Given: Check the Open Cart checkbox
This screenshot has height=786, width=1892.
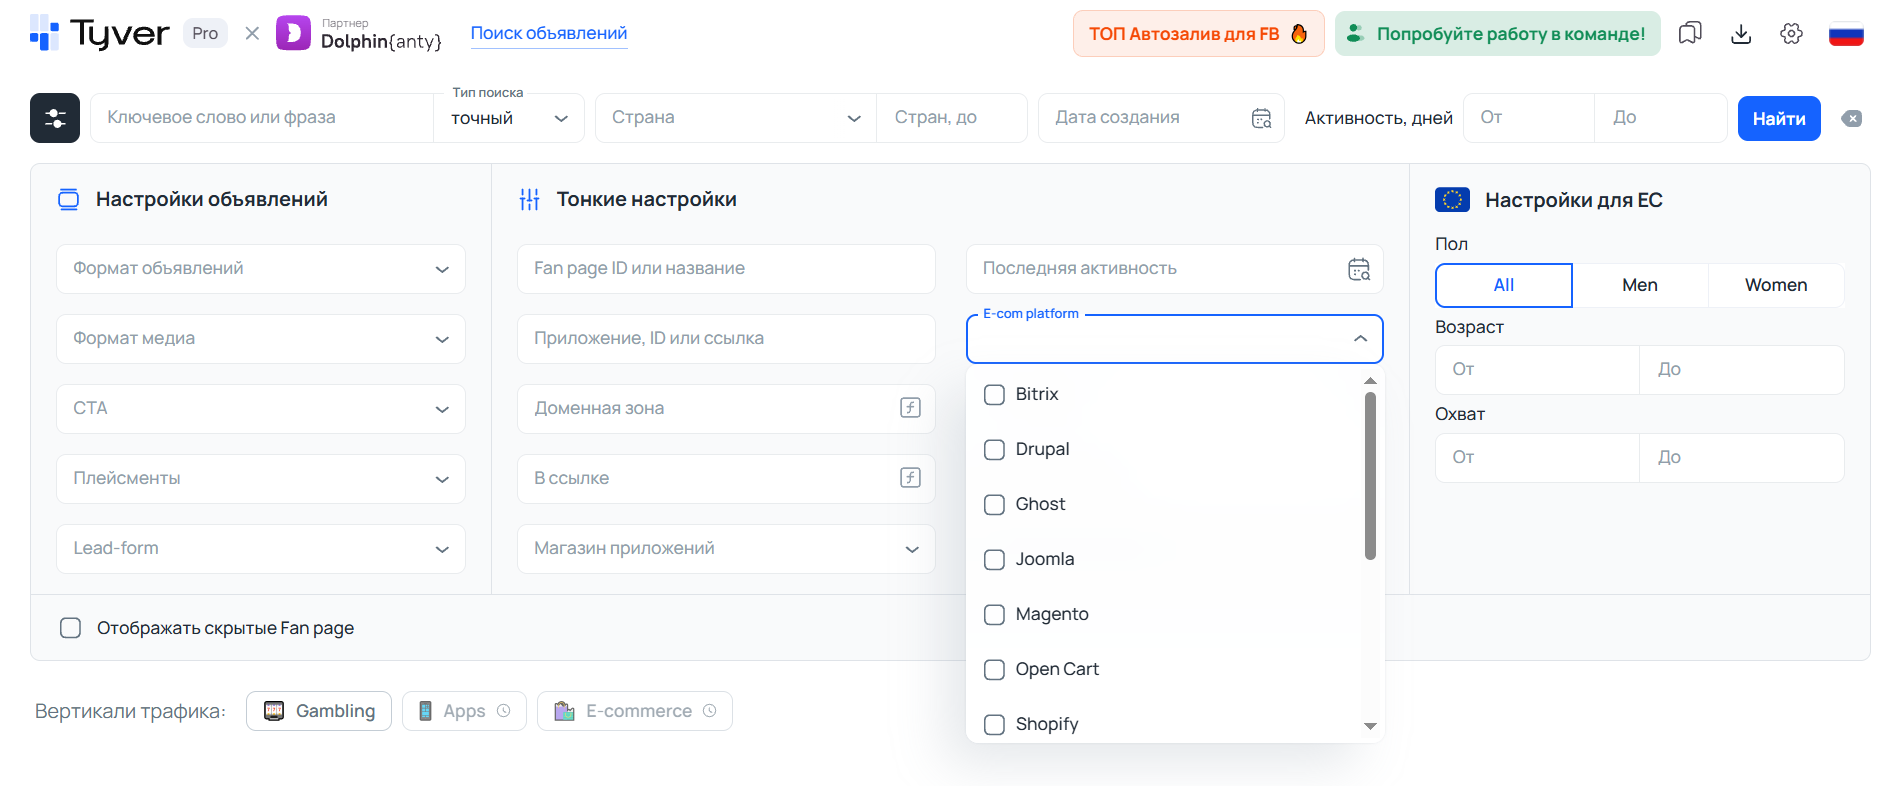Looking at the screenshot, I should point(994,669).
